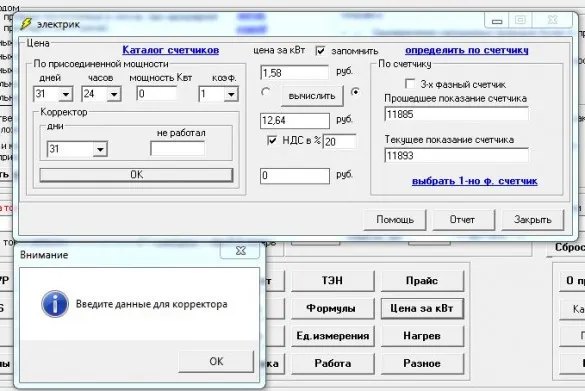Click the lightning bolt icon in электрик title bar

pos(26,24)
